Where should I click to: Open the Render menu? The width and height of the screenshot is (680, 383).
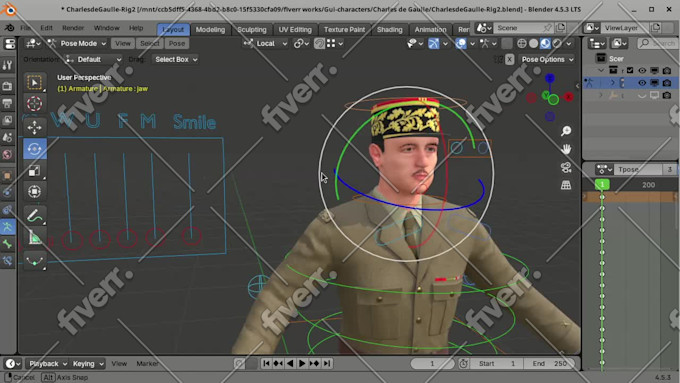click(73, 28)
